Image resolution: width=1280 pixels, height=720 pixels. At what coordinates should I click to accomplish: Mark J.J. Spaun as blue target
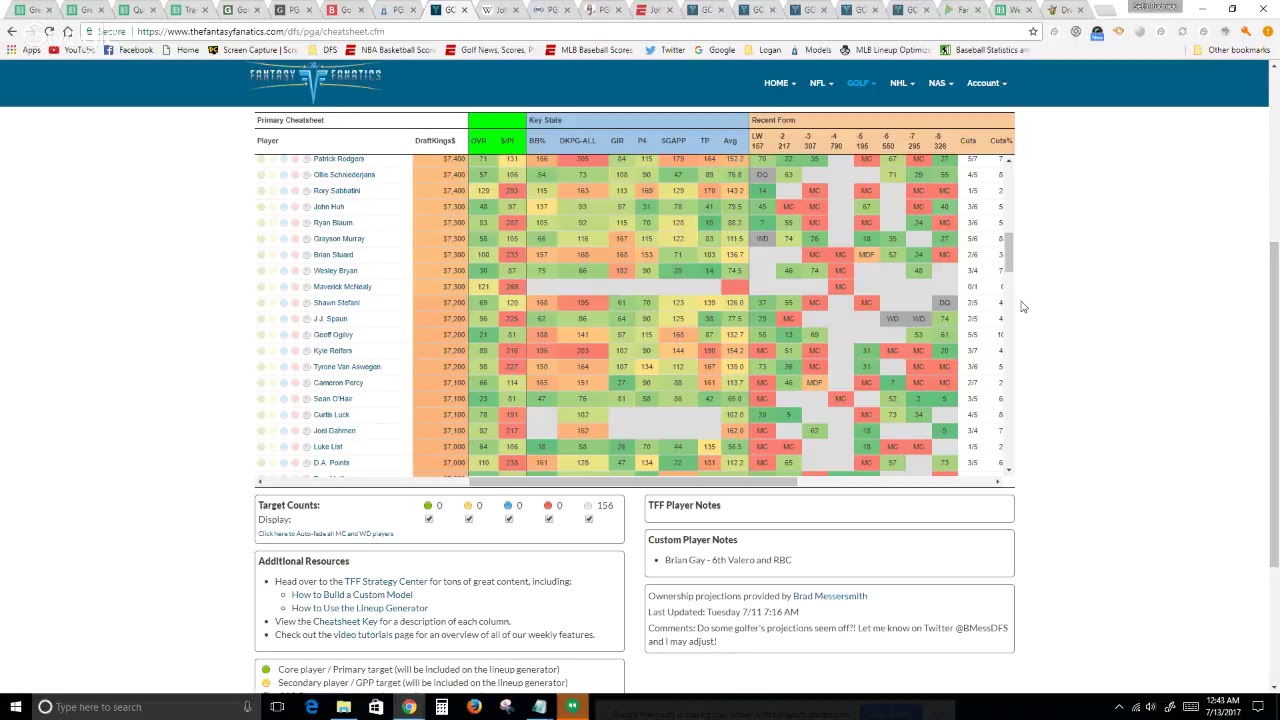(284, 319)
